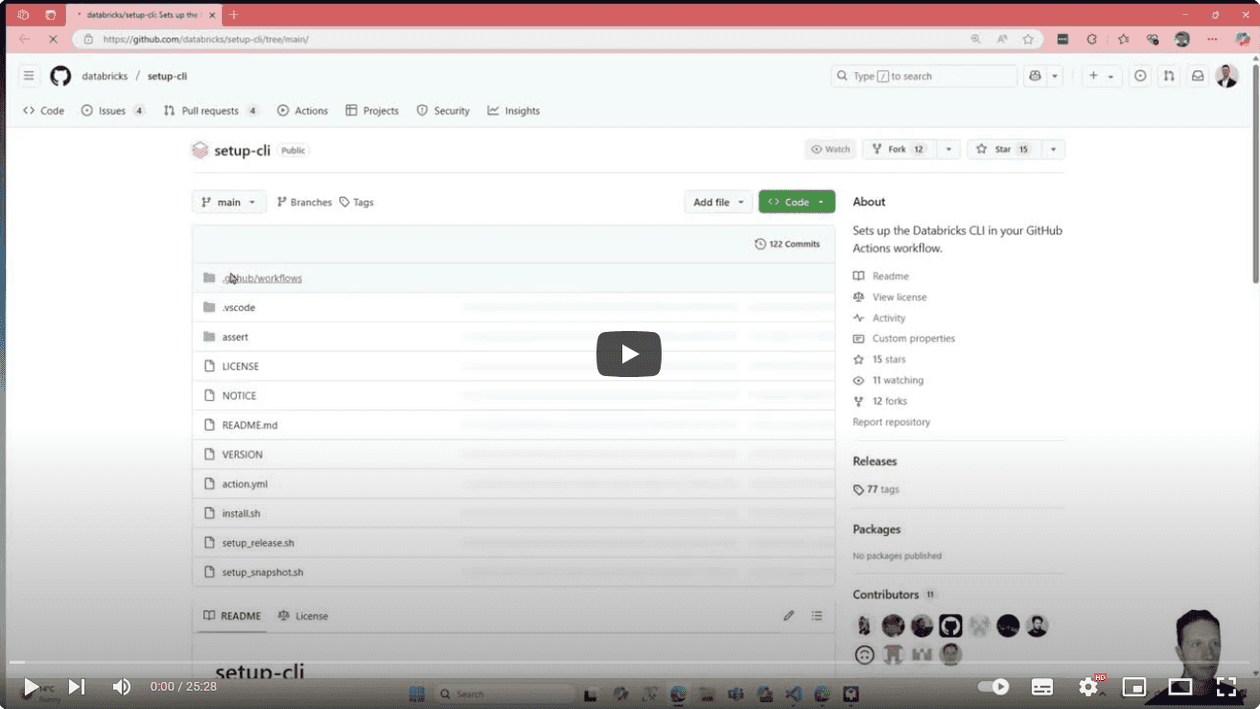Watch the setup-cli repository

(830, 148)
